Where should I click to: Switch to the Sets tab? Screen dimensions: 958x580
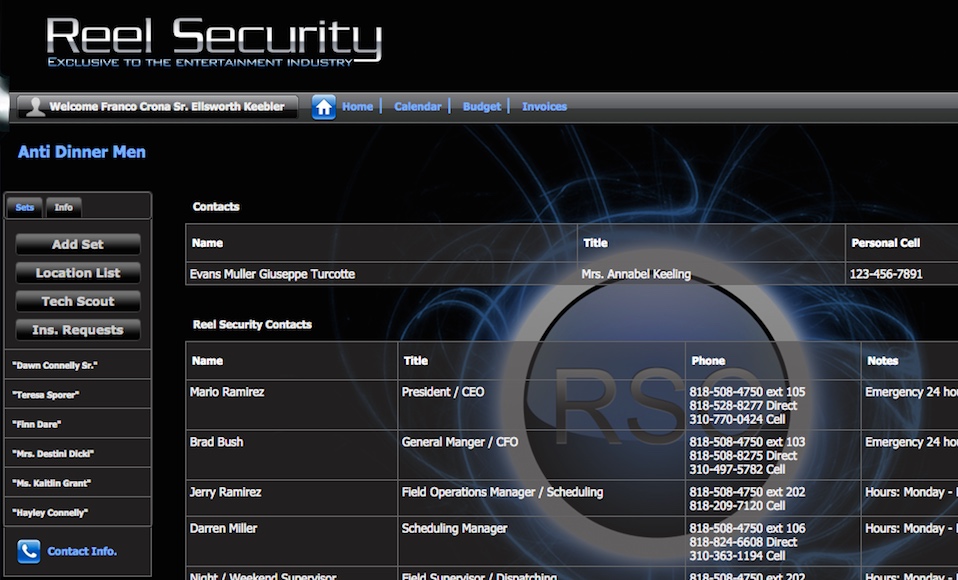click(24, 208)
